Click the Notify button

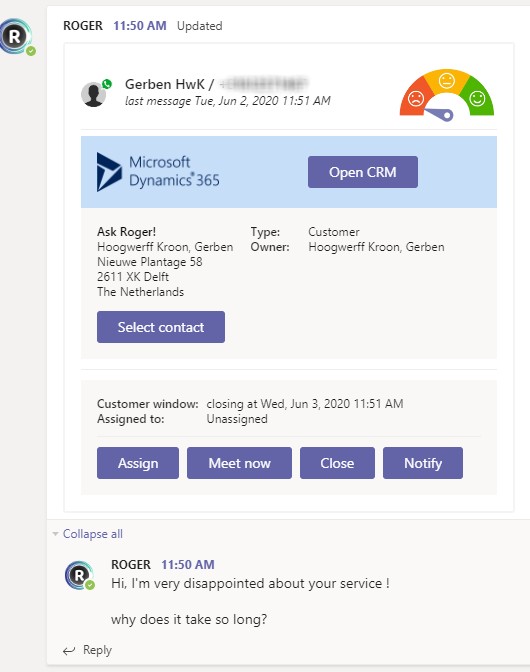click(423, 463)
